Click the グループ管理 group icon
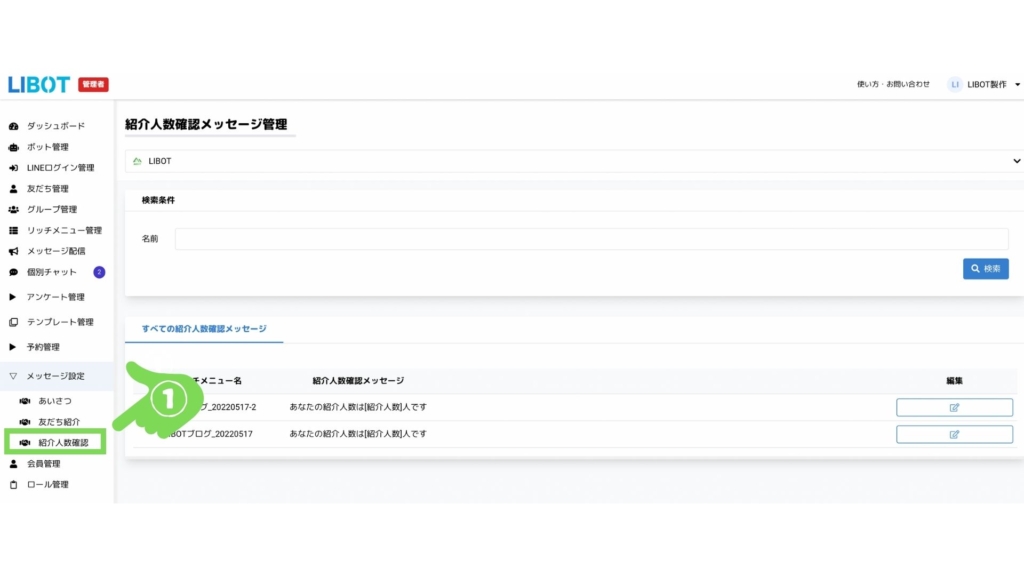Screen dimensions: 1024x576 (x=13, y=210)
